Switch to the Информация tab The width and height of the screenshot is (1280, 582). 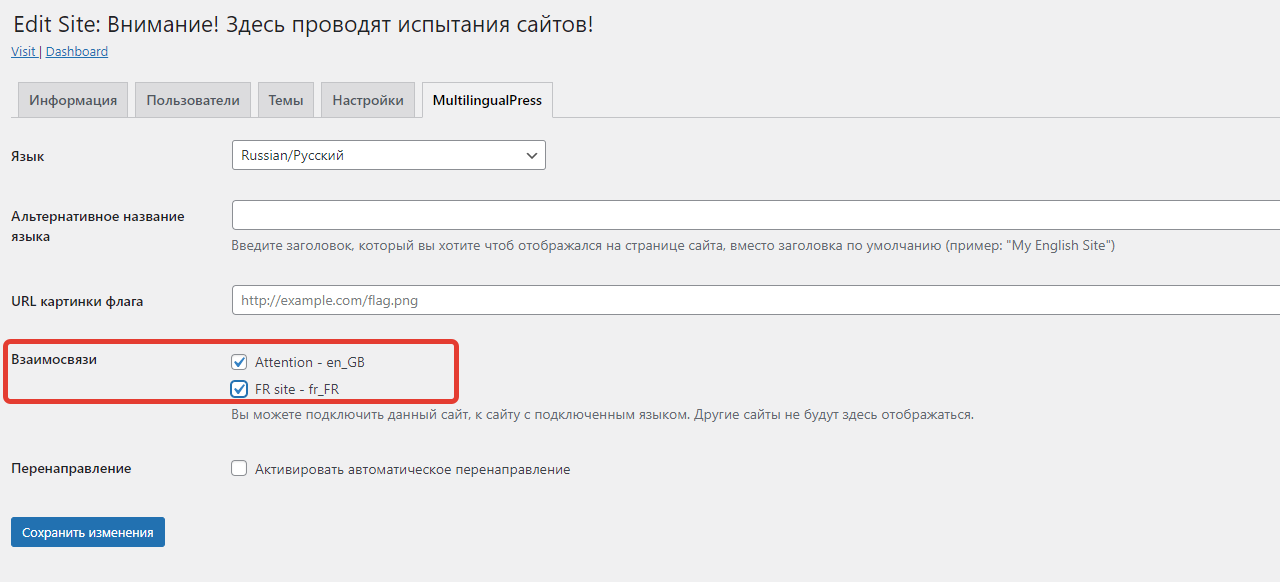click(73, 100)
